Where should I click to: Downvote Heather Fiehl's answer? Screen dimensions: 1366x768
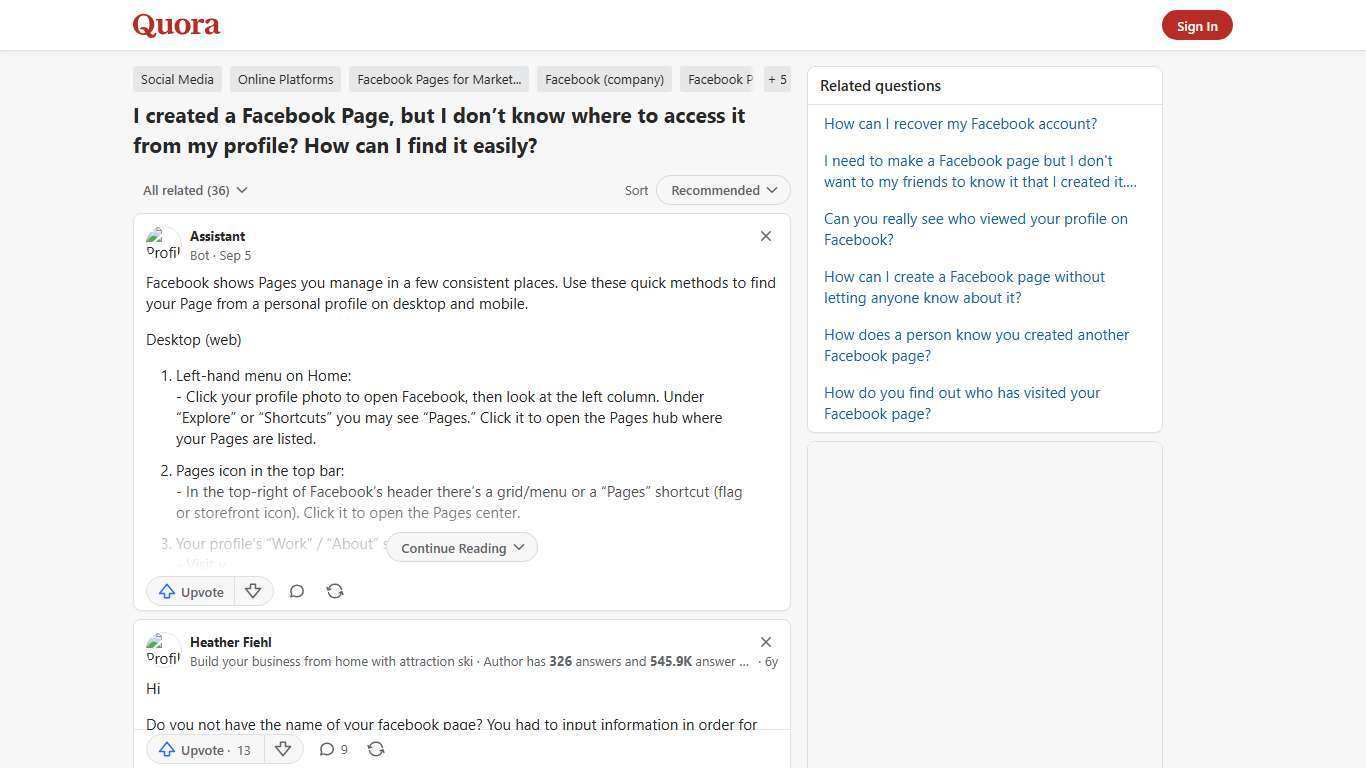pyautogui.click(x=283, y=749)
